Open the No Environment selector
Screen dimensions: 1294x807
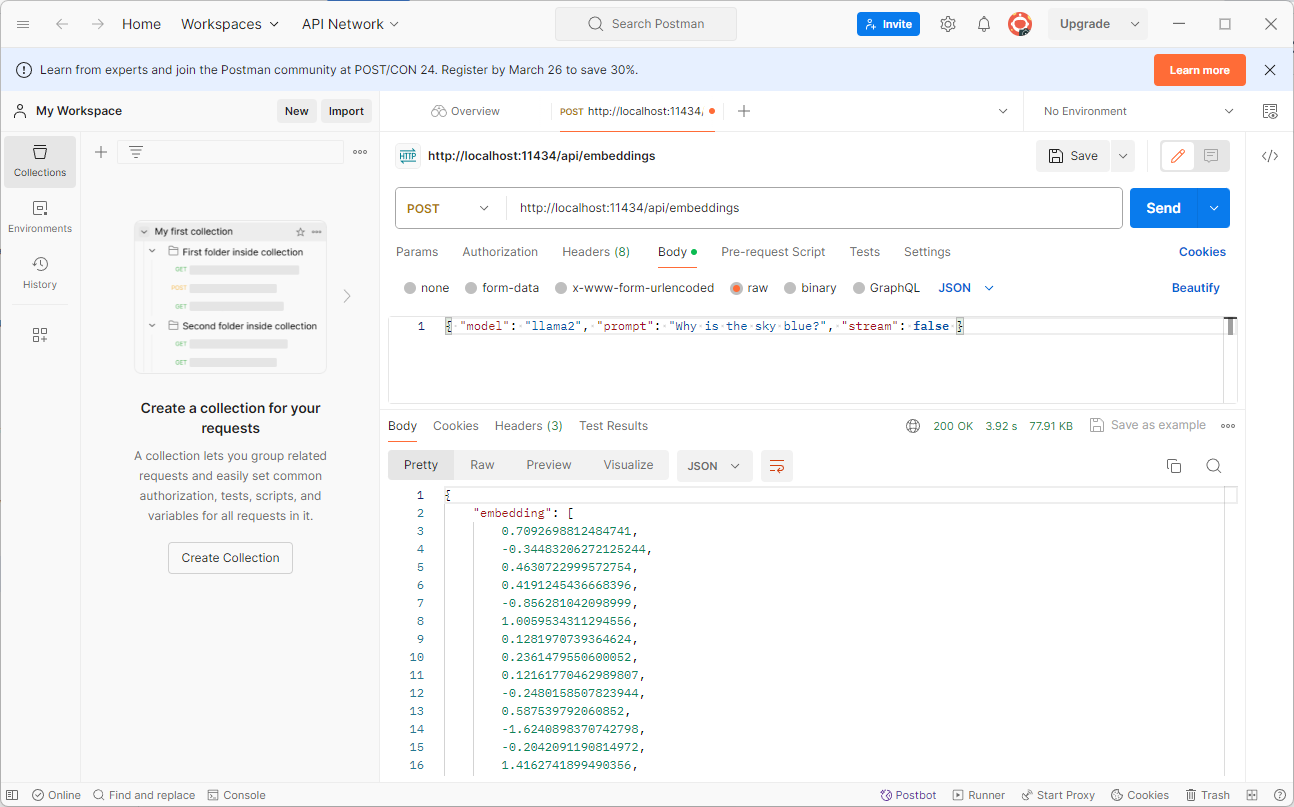pos(1138,111)
